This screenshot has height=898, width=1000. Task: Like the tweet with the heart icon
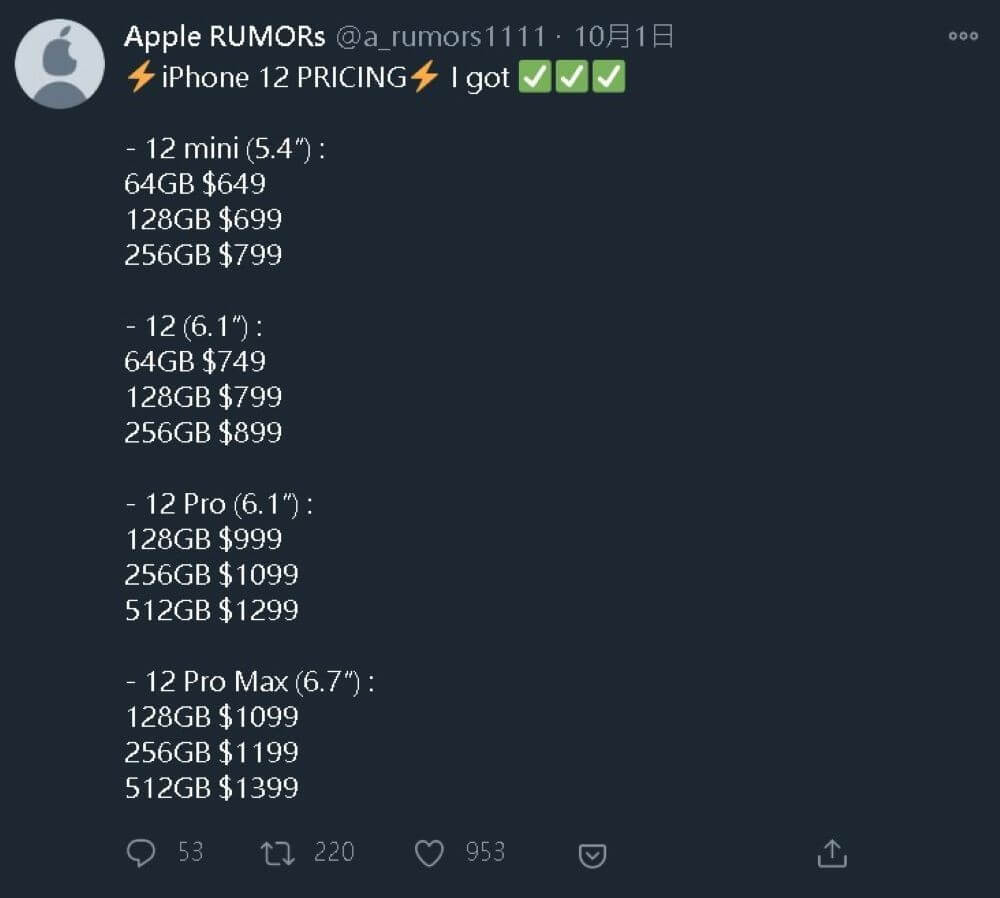tap(429, 853)
